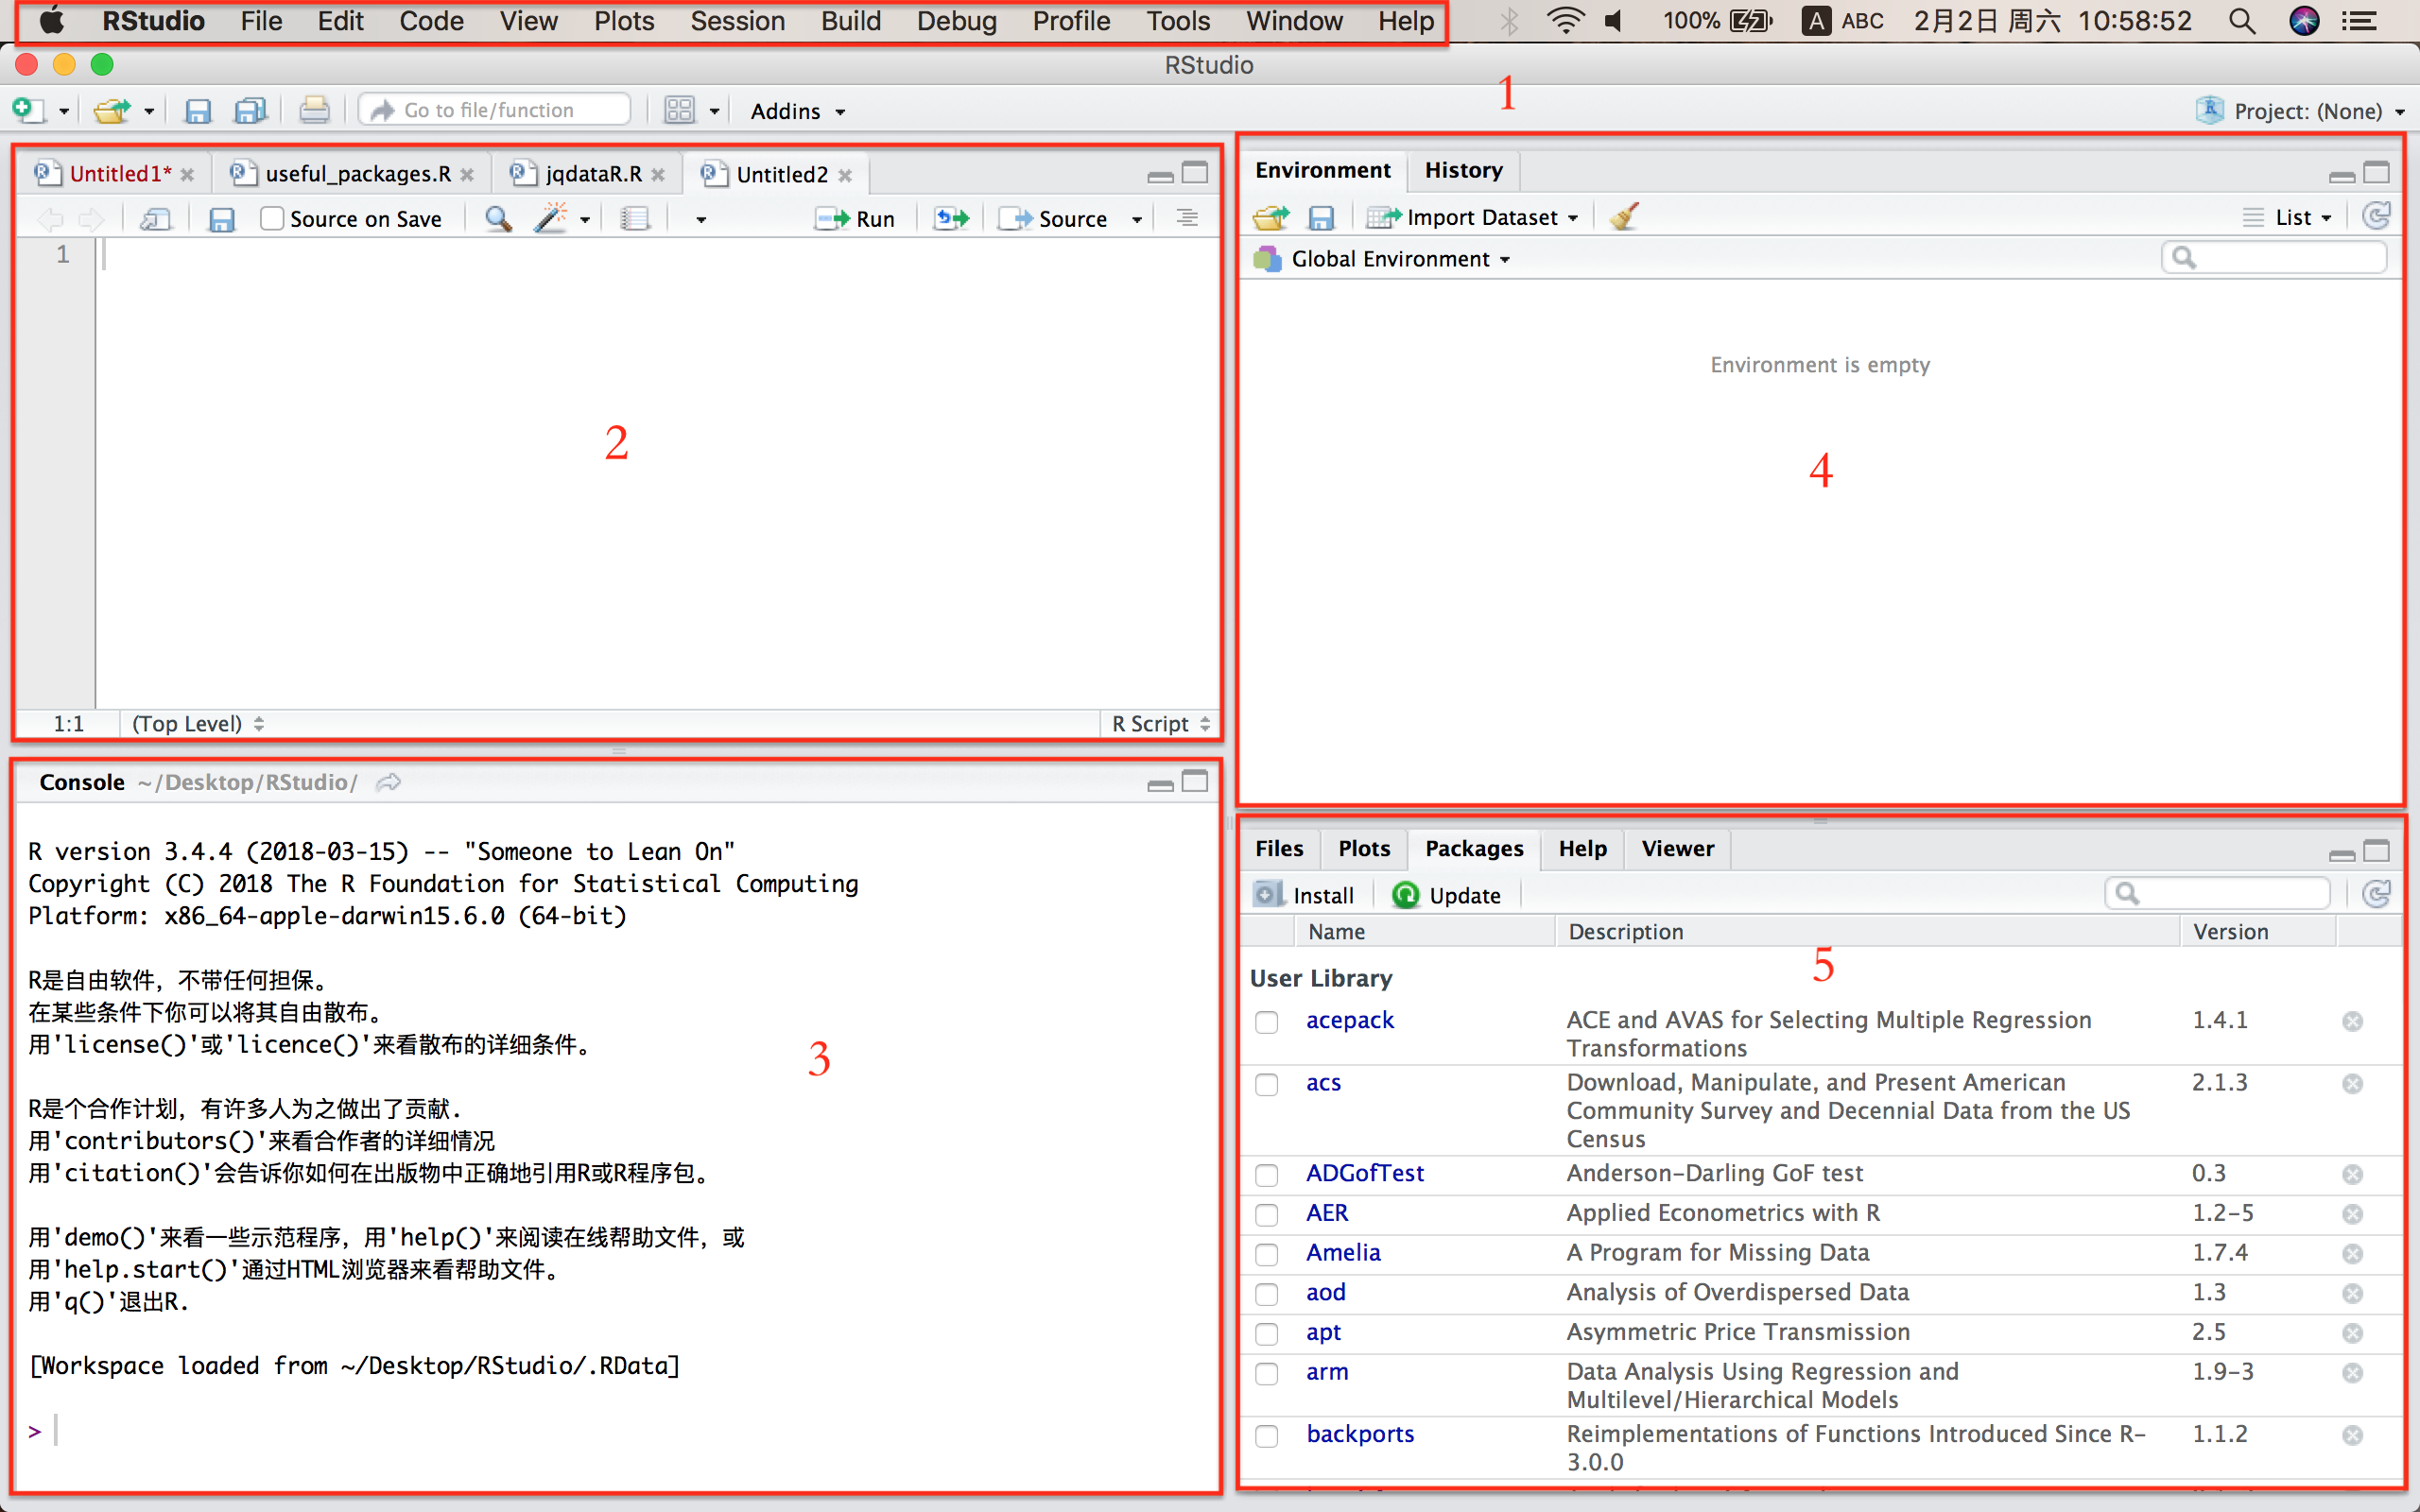Screen dimensions: 2420x1512
Task: Open the backports package link
Action: click(1359, 1434)
